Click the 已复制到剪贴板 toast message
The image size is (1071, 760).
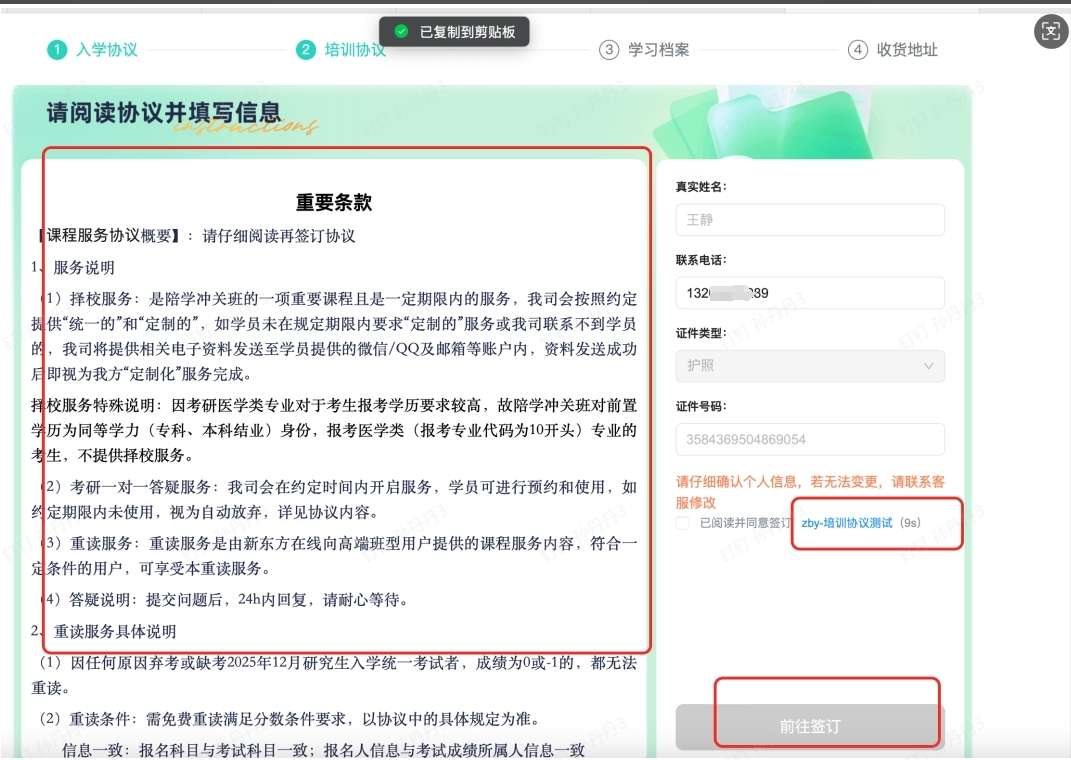(467, 32)
